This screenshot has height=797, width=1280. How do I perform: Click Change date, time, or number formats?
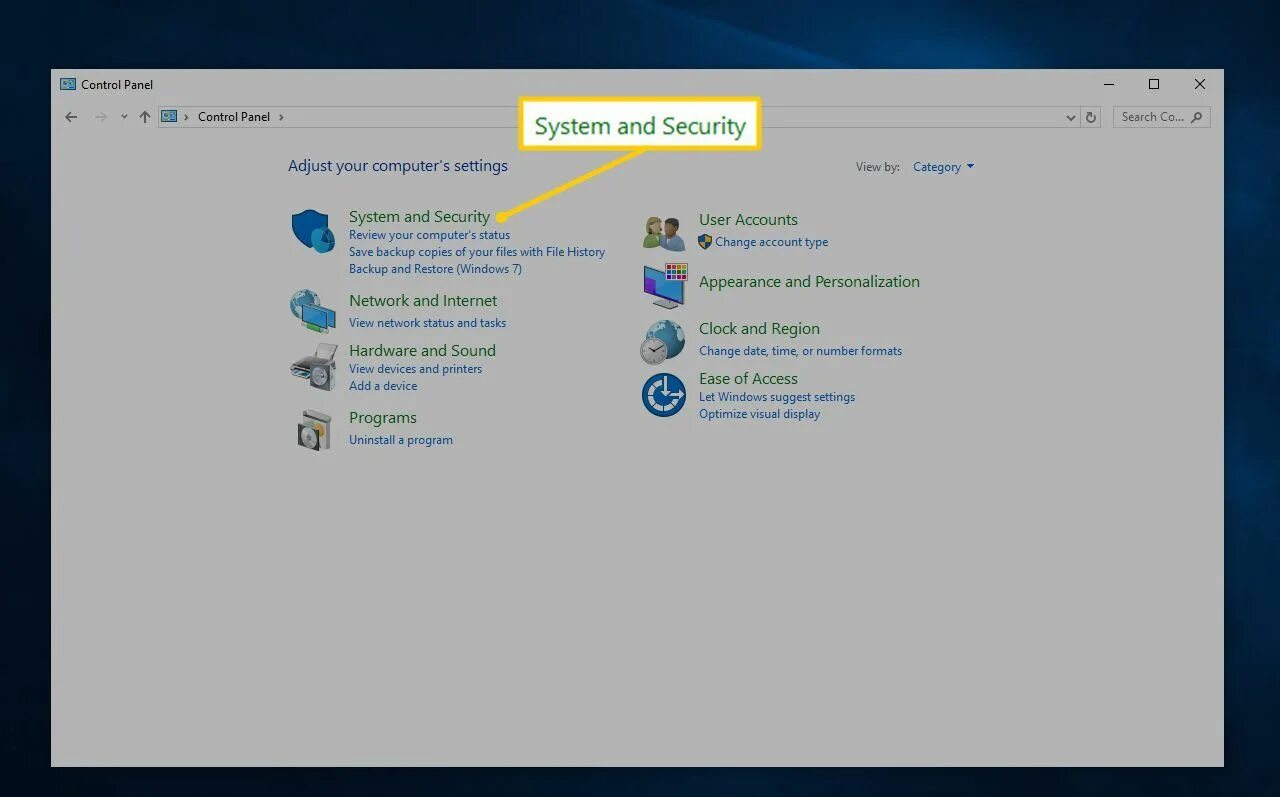pyautogui.click(x=800, y=351)
